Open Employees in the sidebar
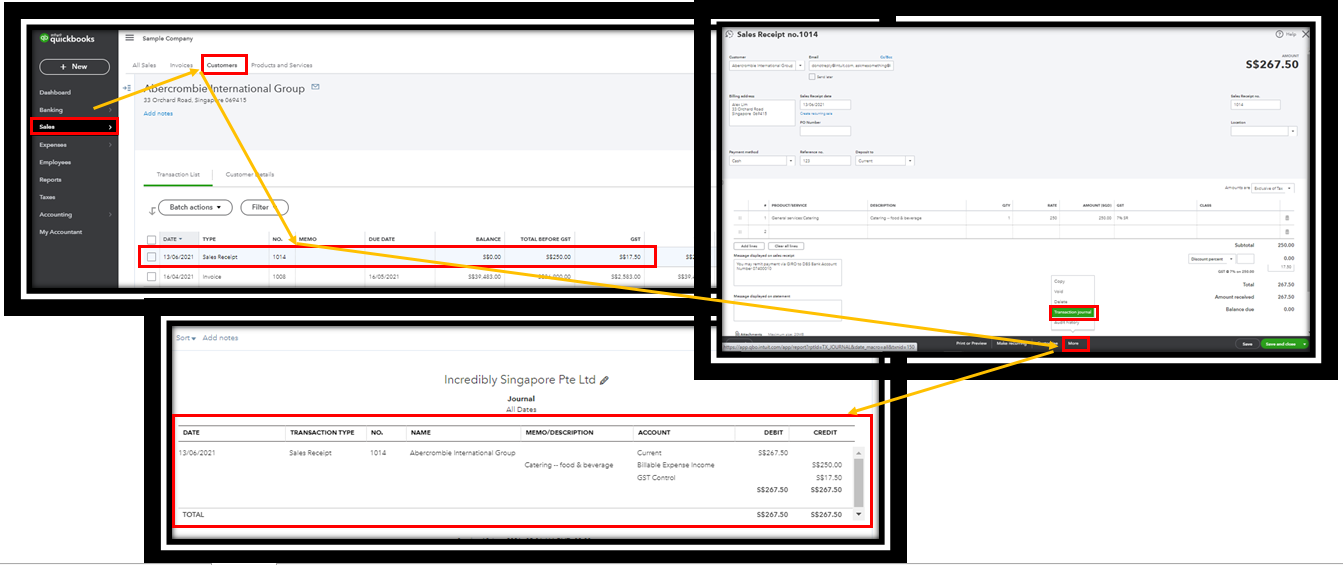 (55, 162)
